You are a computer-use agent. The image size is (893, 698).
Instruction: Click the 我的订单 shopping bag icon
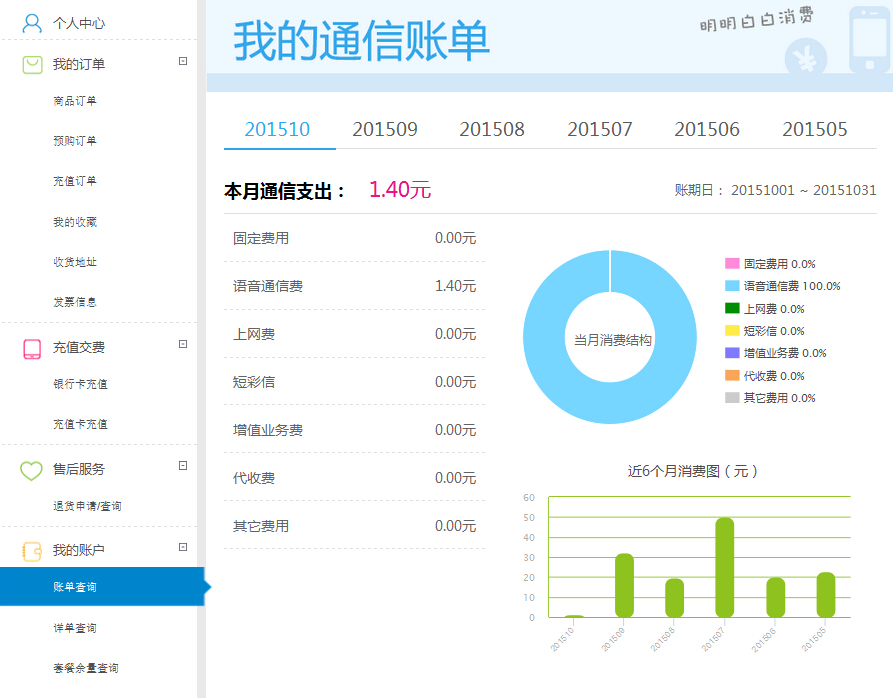[32, 64]
